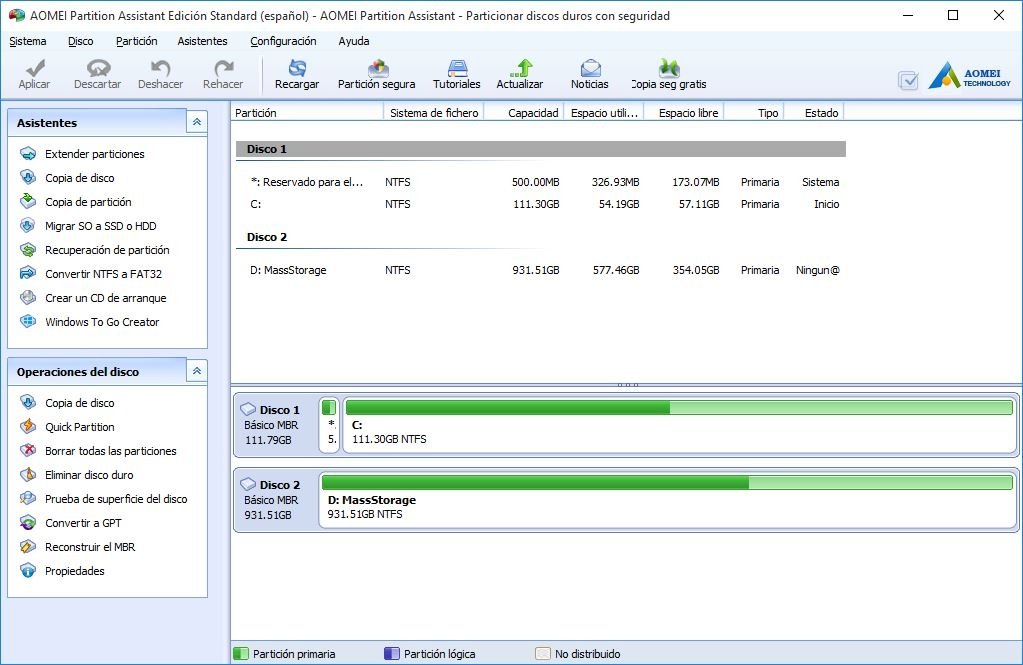Image resolution: width=1023 pixels, height=665 pixels.
Task: Click the Recuperación de partición icon
Action: 28,250
